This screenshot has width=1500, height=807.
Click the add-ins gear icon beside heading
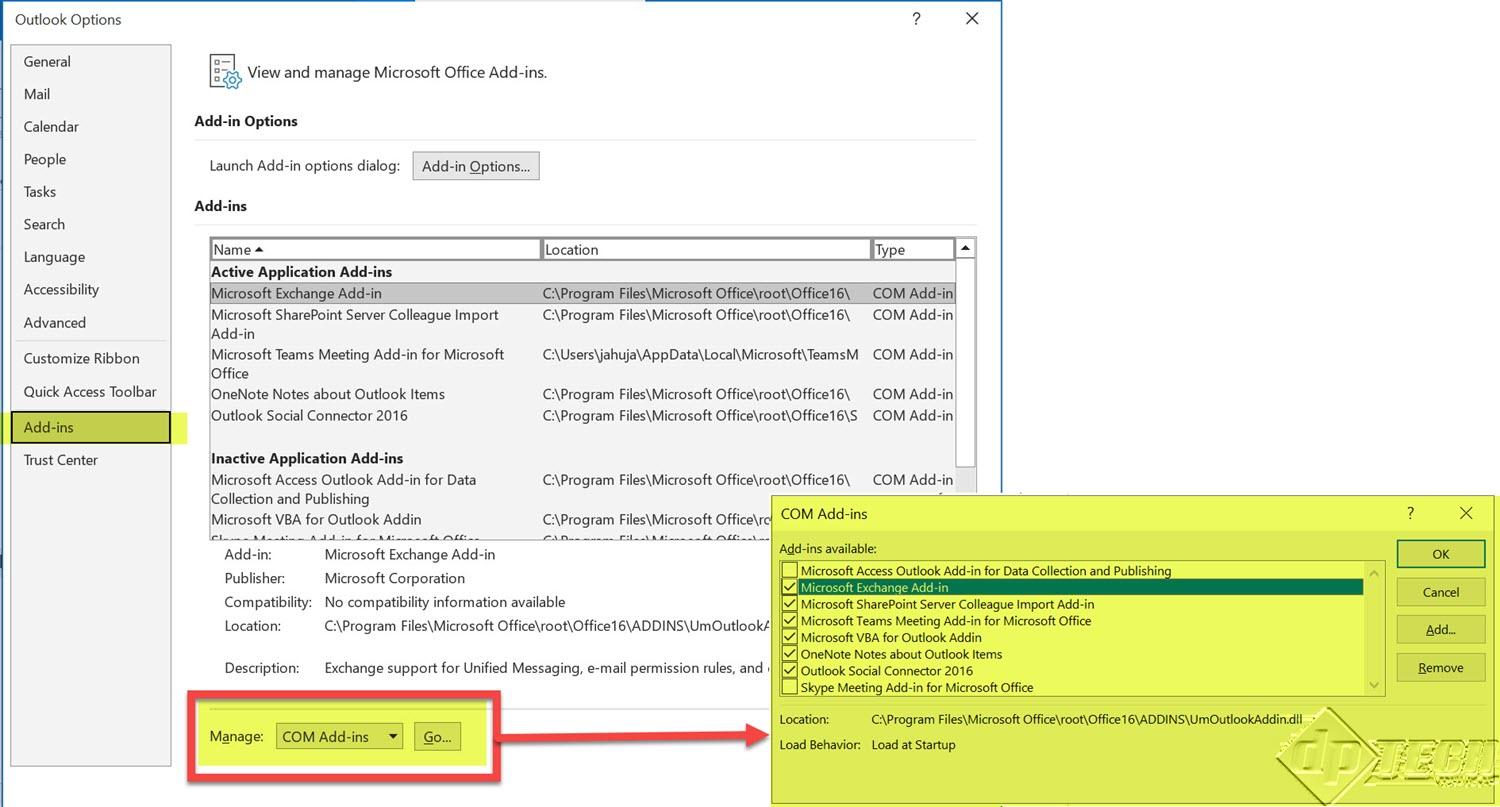coord(225,72)
